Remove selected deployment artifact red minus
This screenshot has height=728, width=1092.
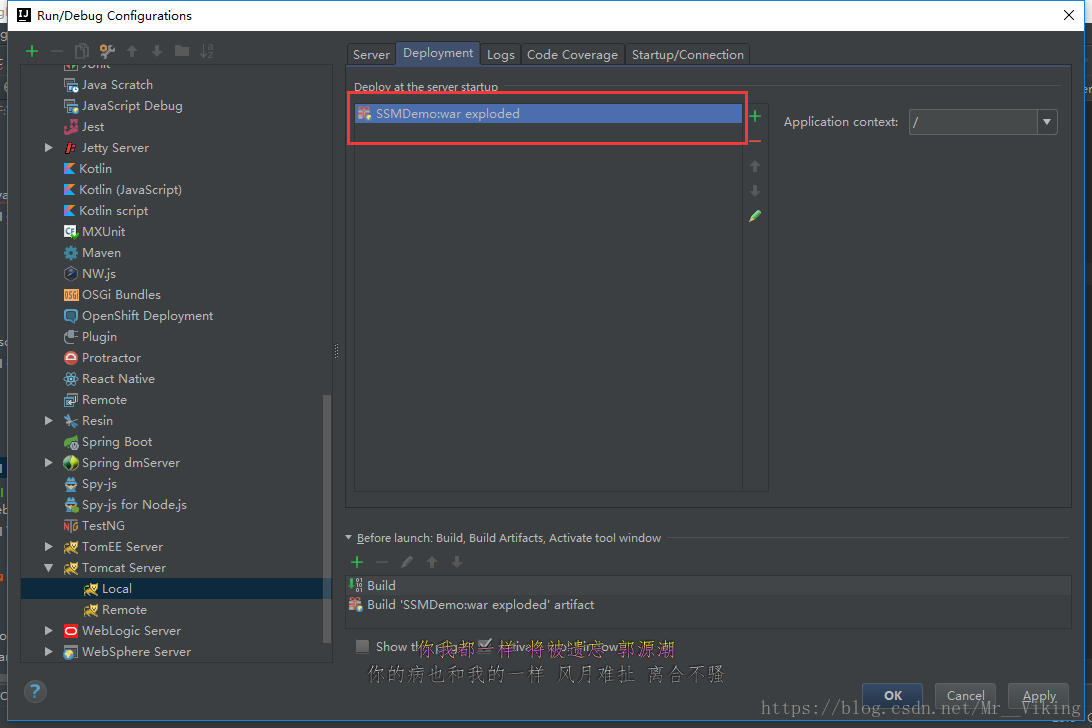[755, 141]
